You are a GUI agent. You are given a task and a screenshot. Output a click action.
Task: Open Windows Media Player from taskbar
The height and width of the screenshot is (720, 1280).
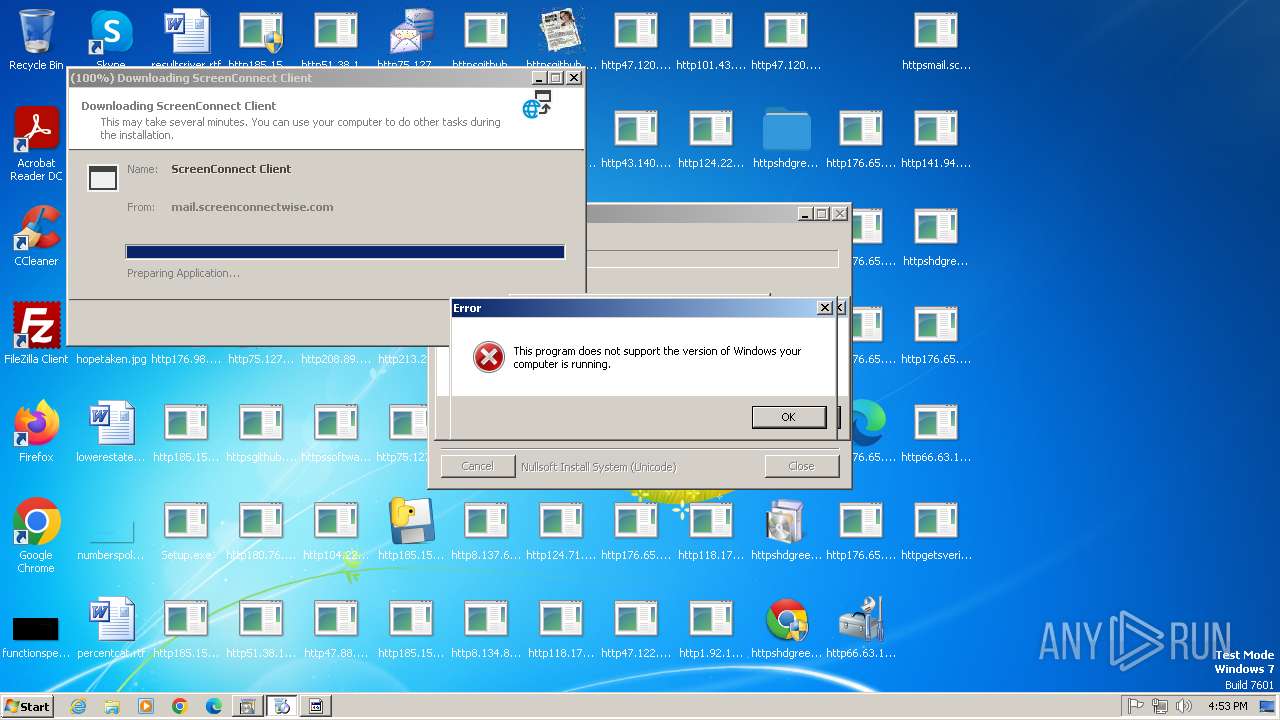[x=146, y=706]
